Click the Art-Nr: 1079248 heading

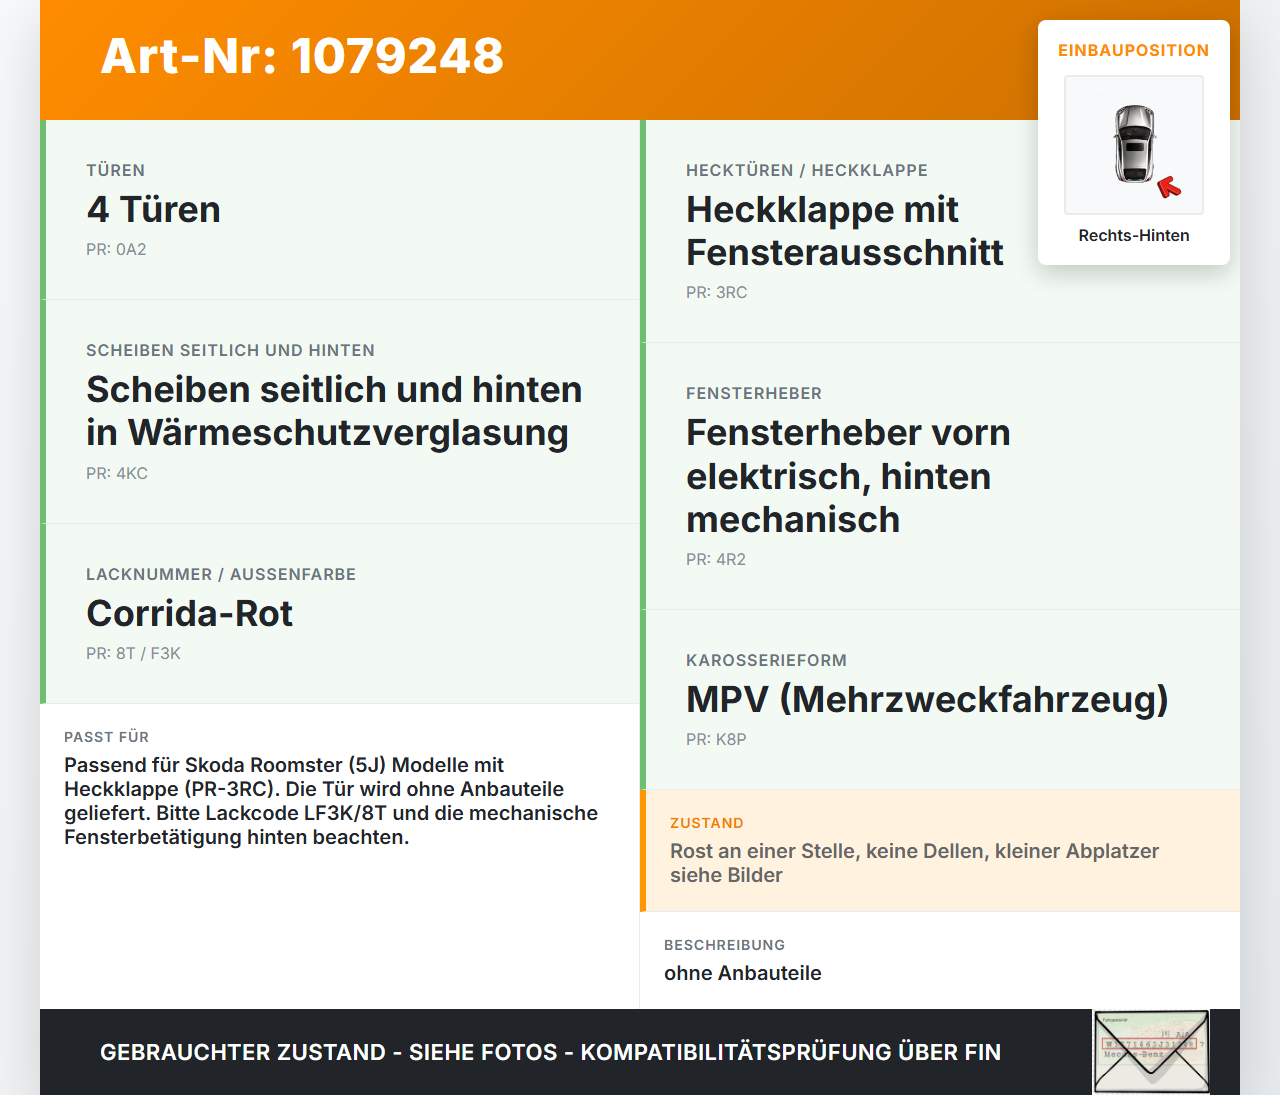click(302, 56)
